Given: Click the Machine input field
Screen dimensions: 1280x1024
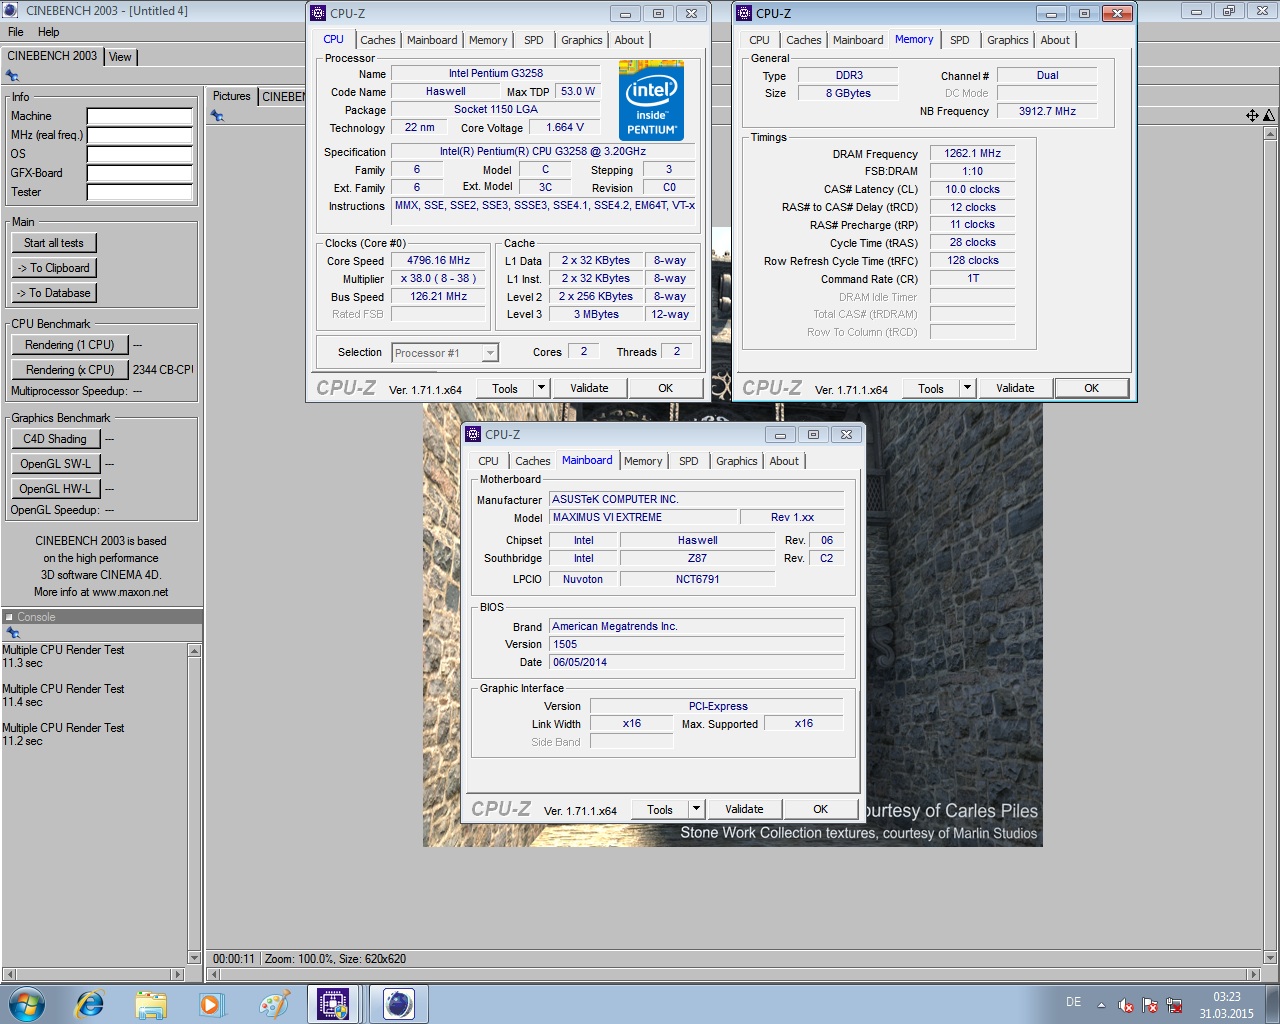Looking at the screenshot, I should [x=139, y=116].
